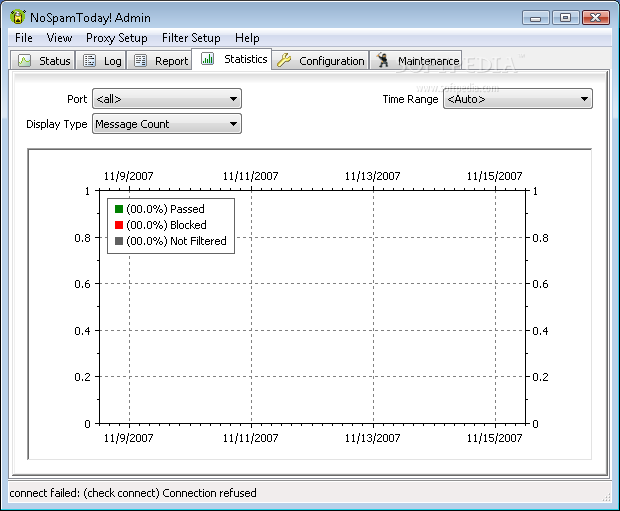Switch to the Report tab
Viewport: 620px width, 511px height.
159,61
